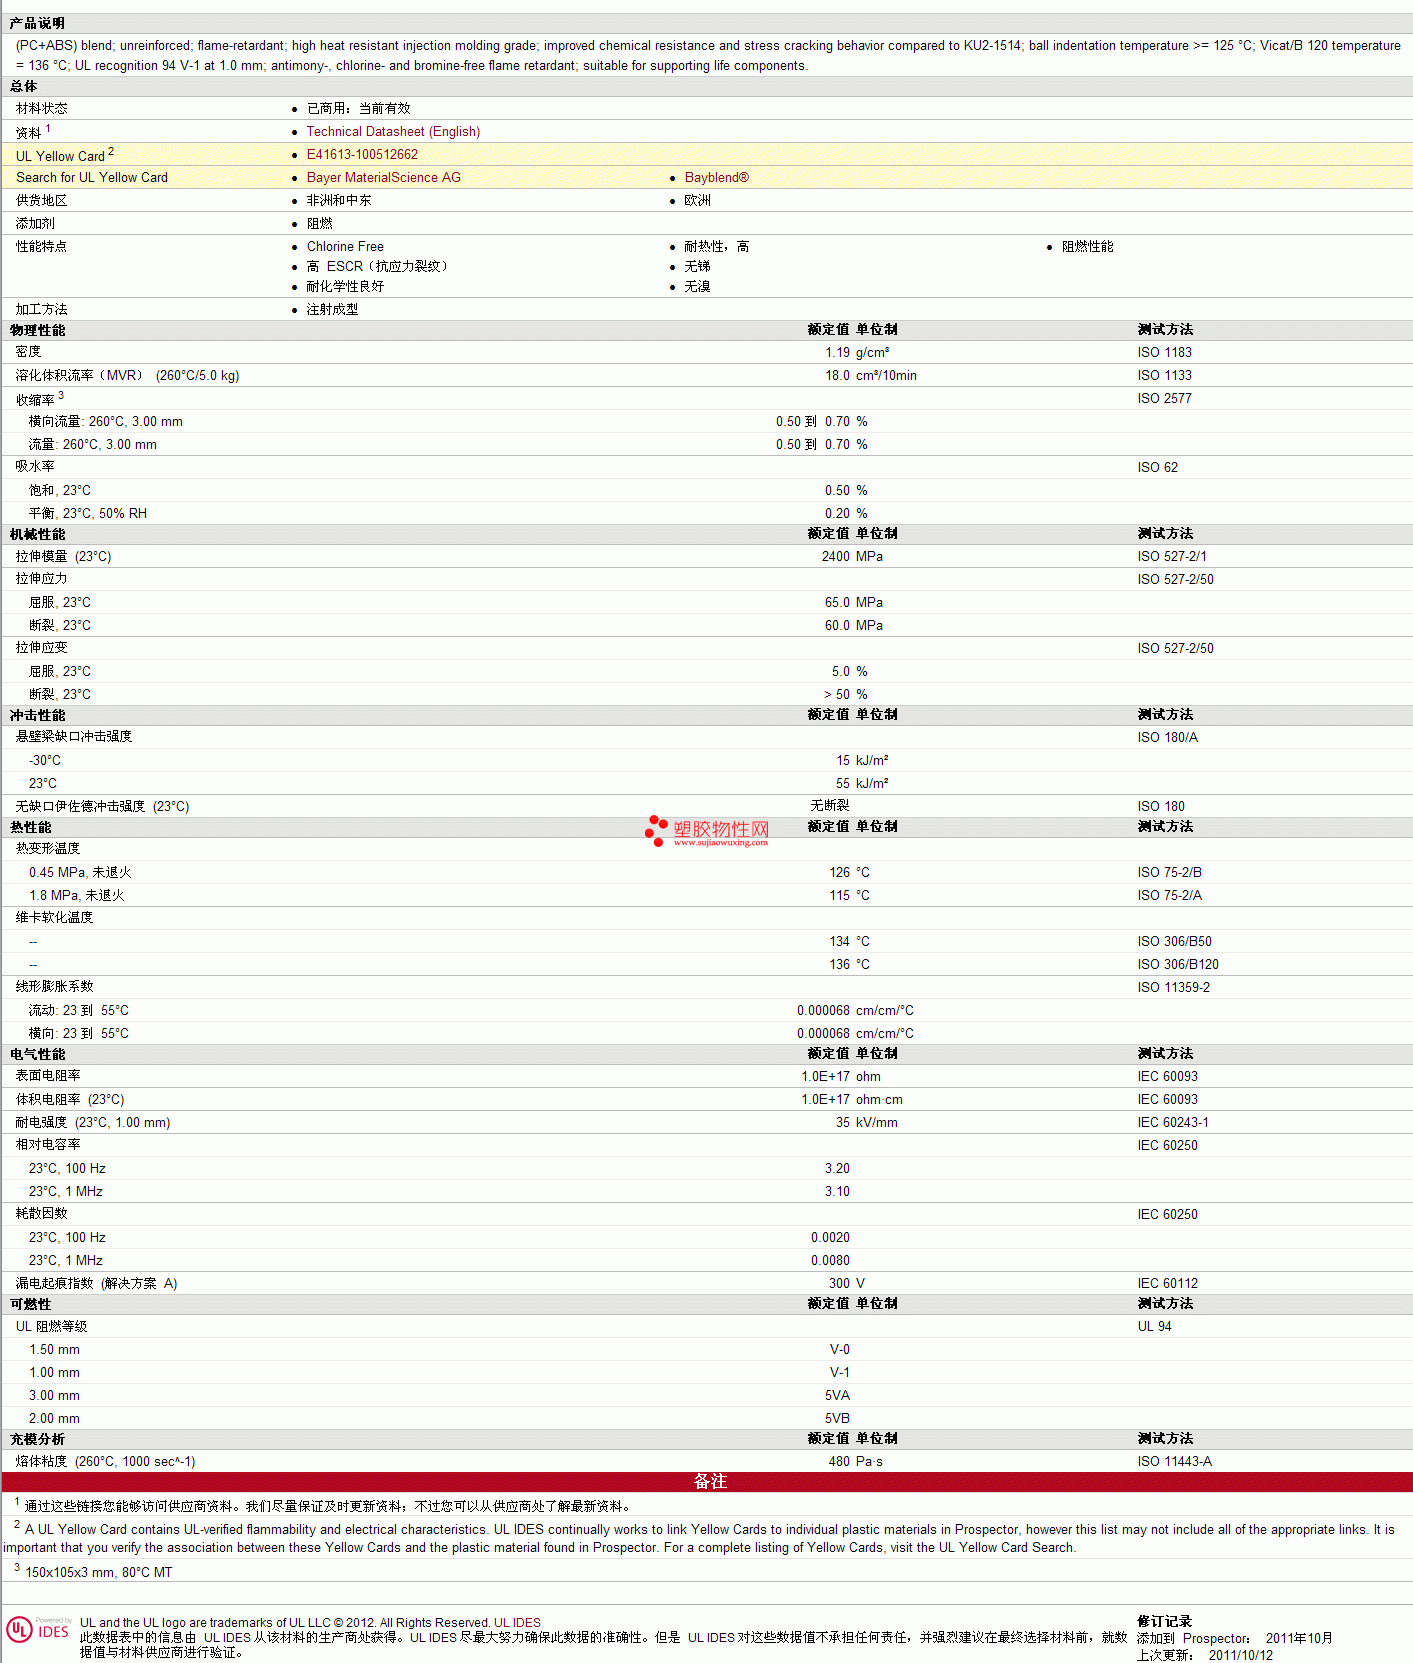Open the Technical Datasheet (English) link
Image resolution: width=1413 pixels, height=1663 pixels.
coord(393,131)
